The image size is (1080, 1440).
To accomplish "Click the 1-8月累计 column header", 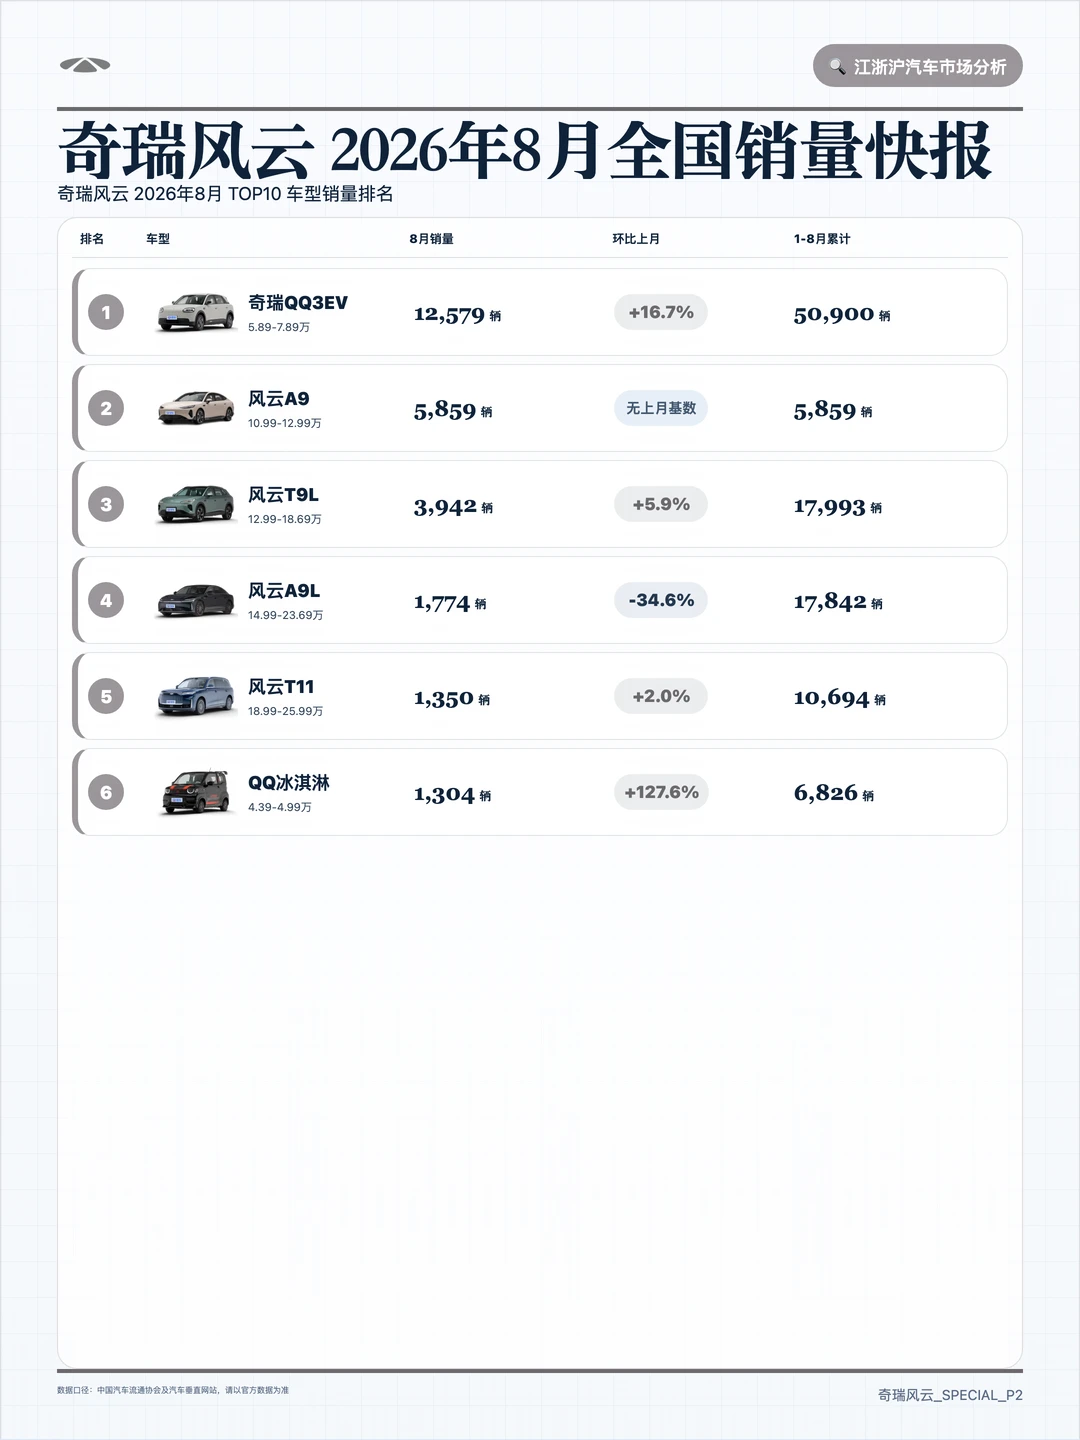I will [822, 239].
